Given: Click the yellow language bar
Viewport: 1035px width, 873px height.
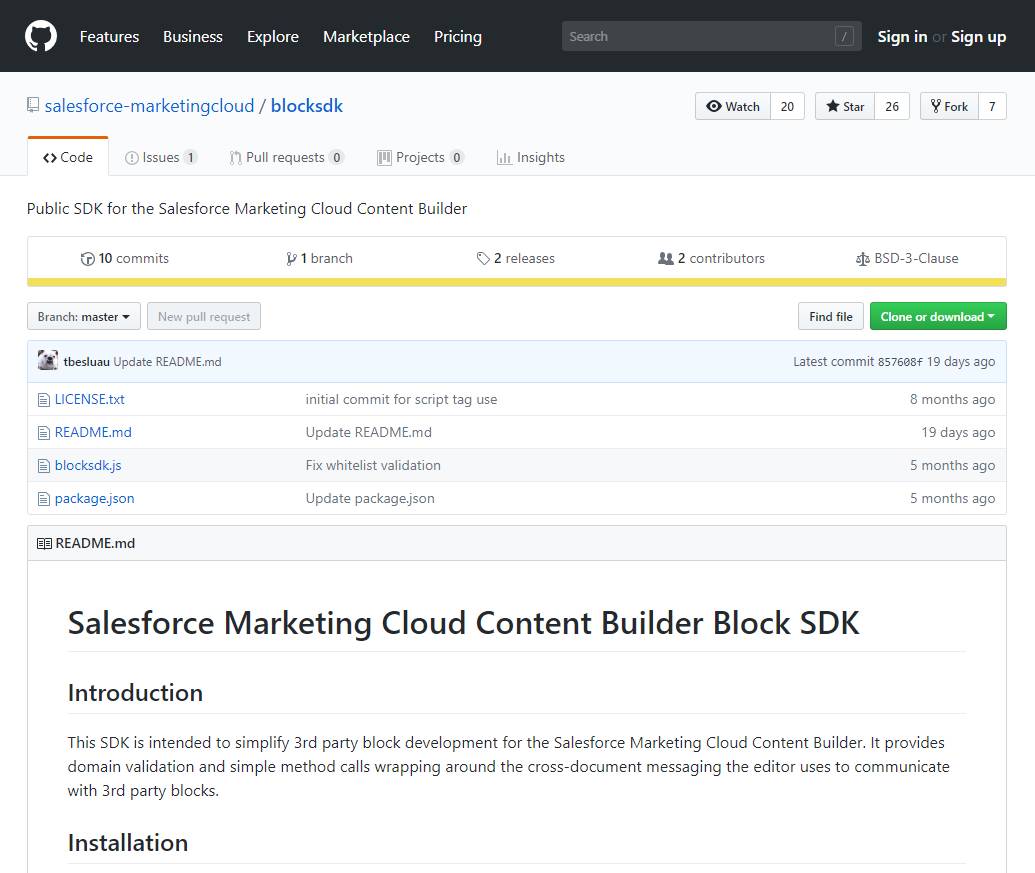Looking at the screenshot, I should [516, 282].
